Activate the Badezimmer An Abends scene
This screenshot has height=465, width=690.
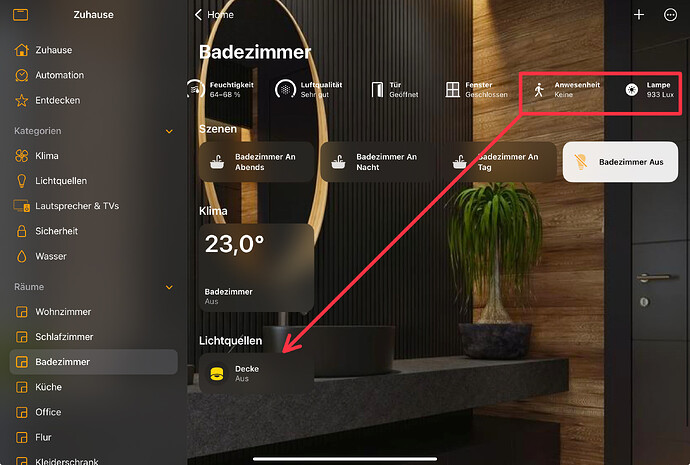(257, 162)
